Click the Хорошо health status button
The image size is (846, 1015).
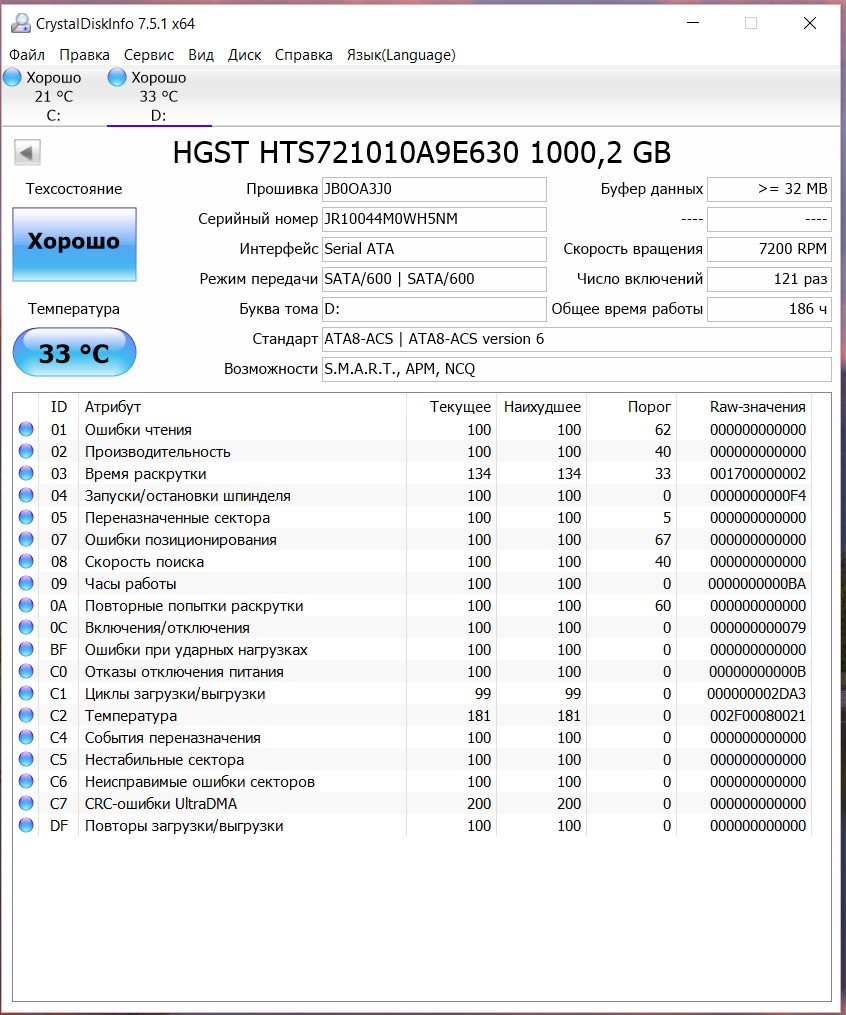74,244
